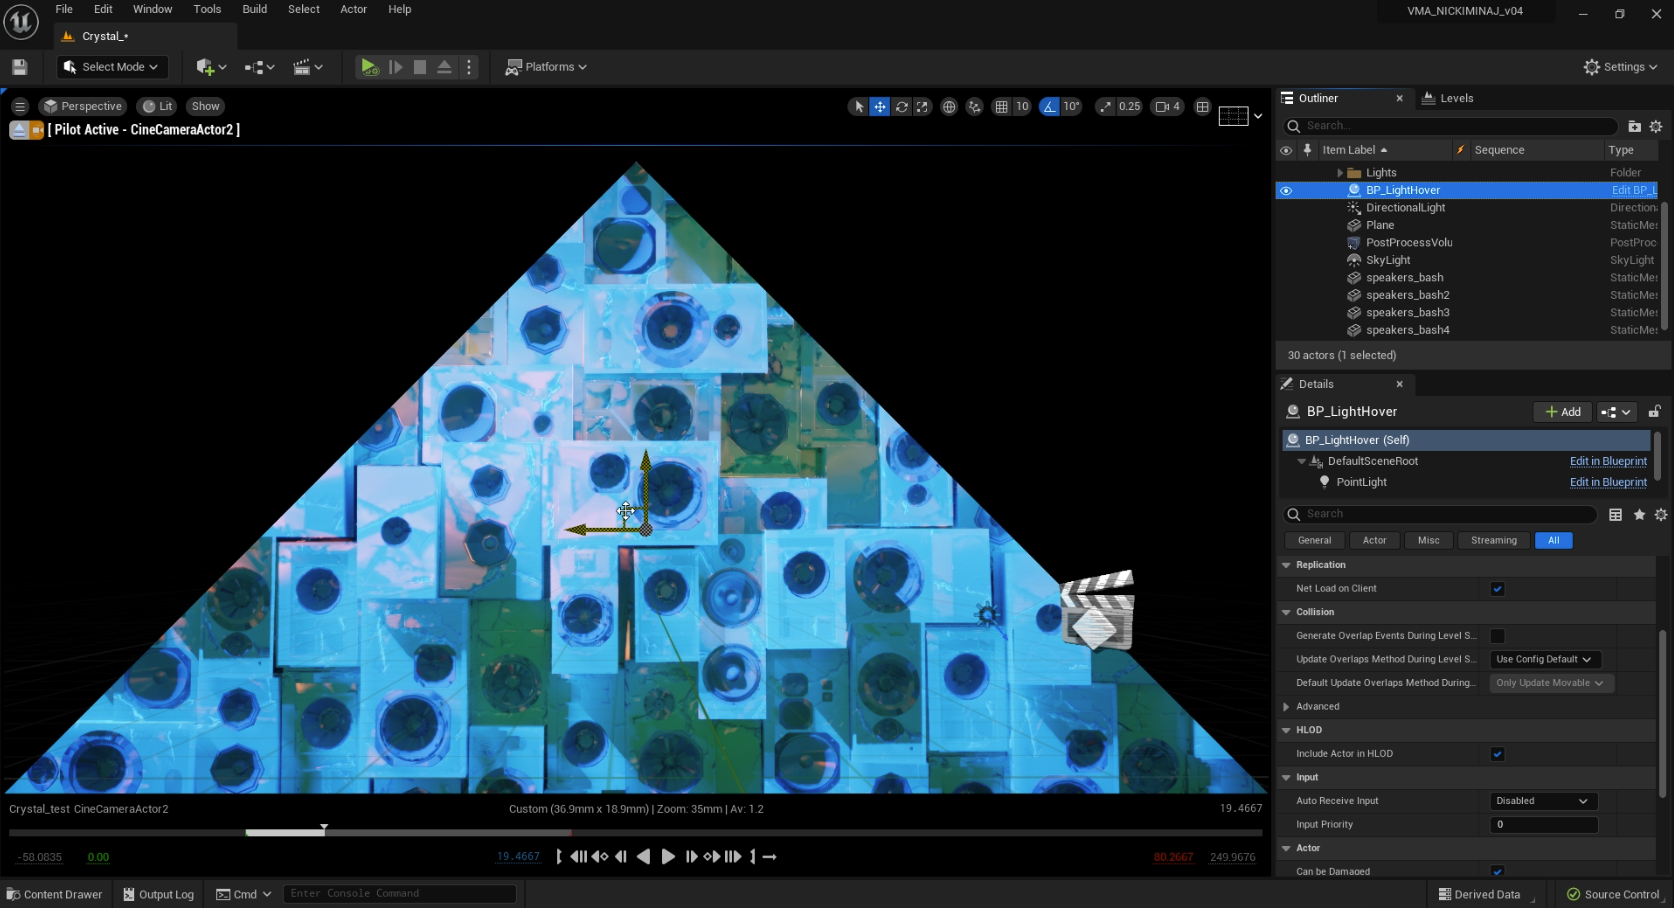Viewport: 1674px width, 908px height.
Task: Click the favorites star in Details panel
Action: coord(1639,515)
